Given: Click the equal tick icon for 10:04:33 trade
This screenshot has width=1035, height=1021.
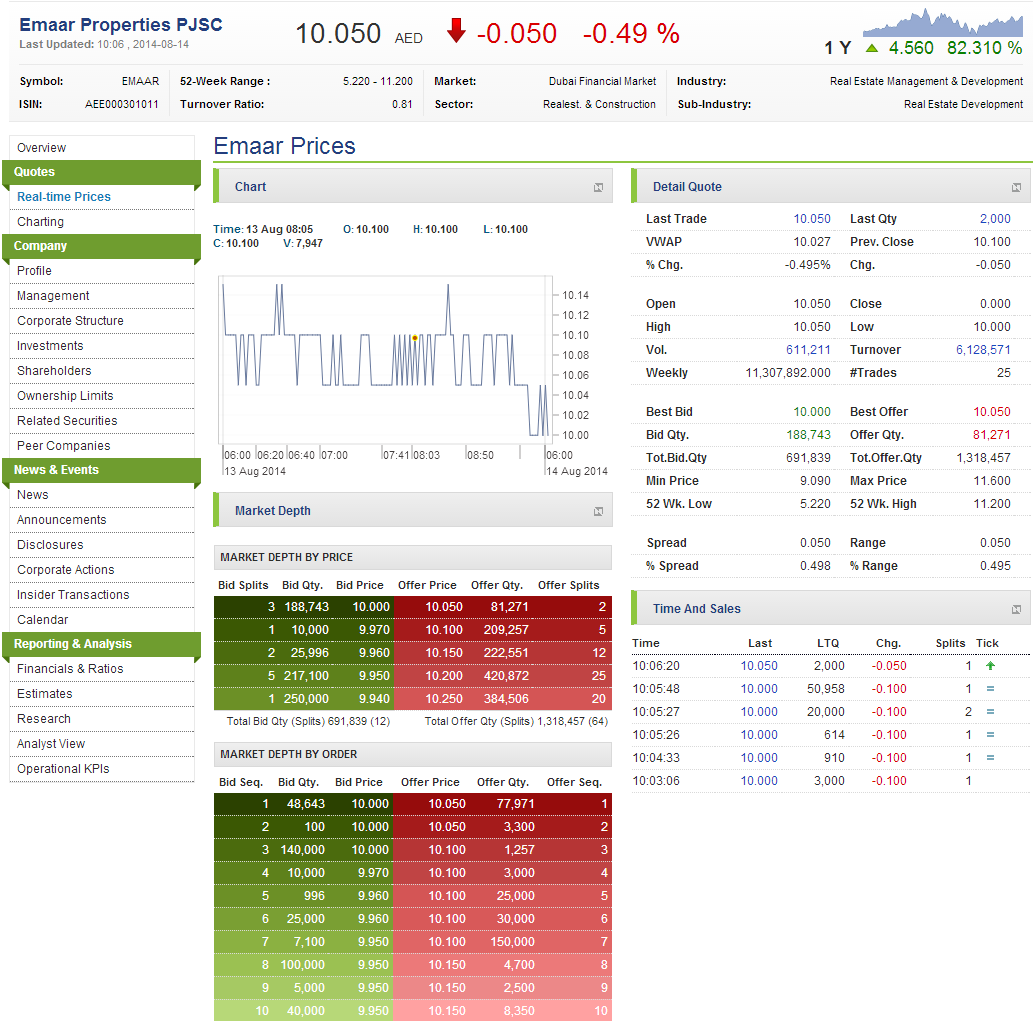Looking at the screenshot, I should (x=989, y=758).
